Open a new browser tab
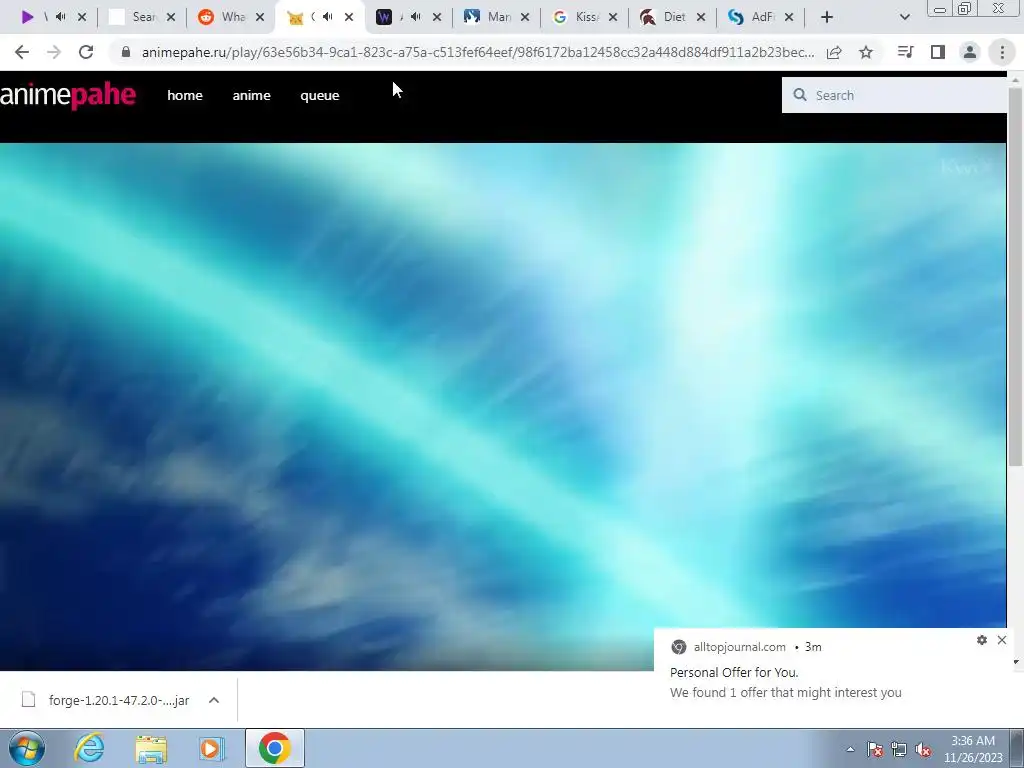The height and width of the screenshot is (768, 1024). tap(827, 17)
